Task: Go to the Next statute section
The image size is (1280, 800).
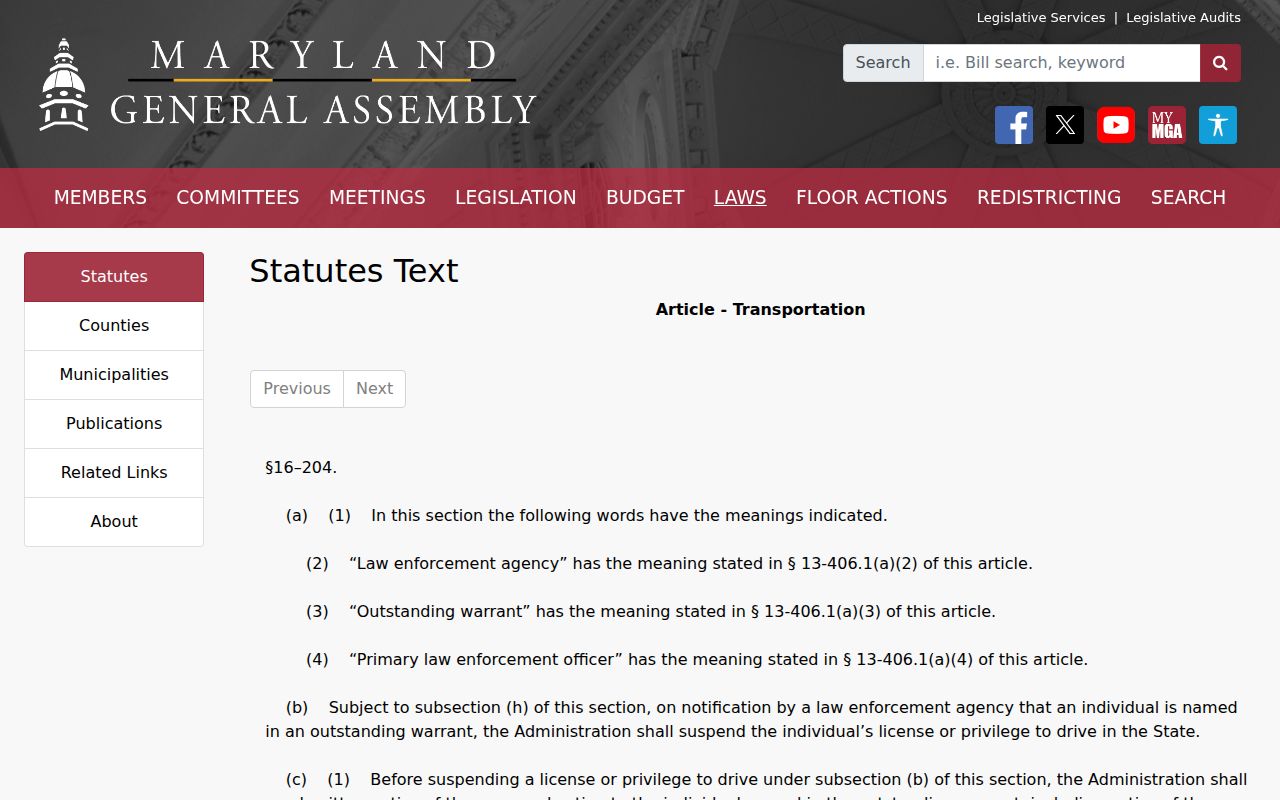Action: [x=375, y=389]
